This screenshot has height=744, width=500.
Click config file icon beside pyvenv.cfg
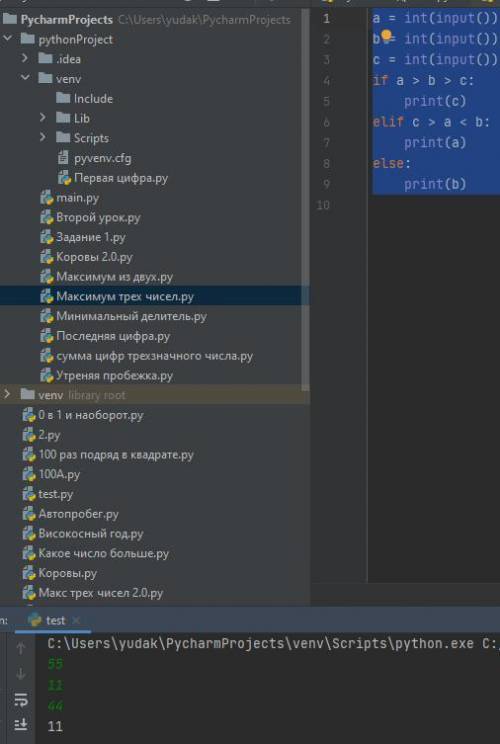[x=63, y=158]
